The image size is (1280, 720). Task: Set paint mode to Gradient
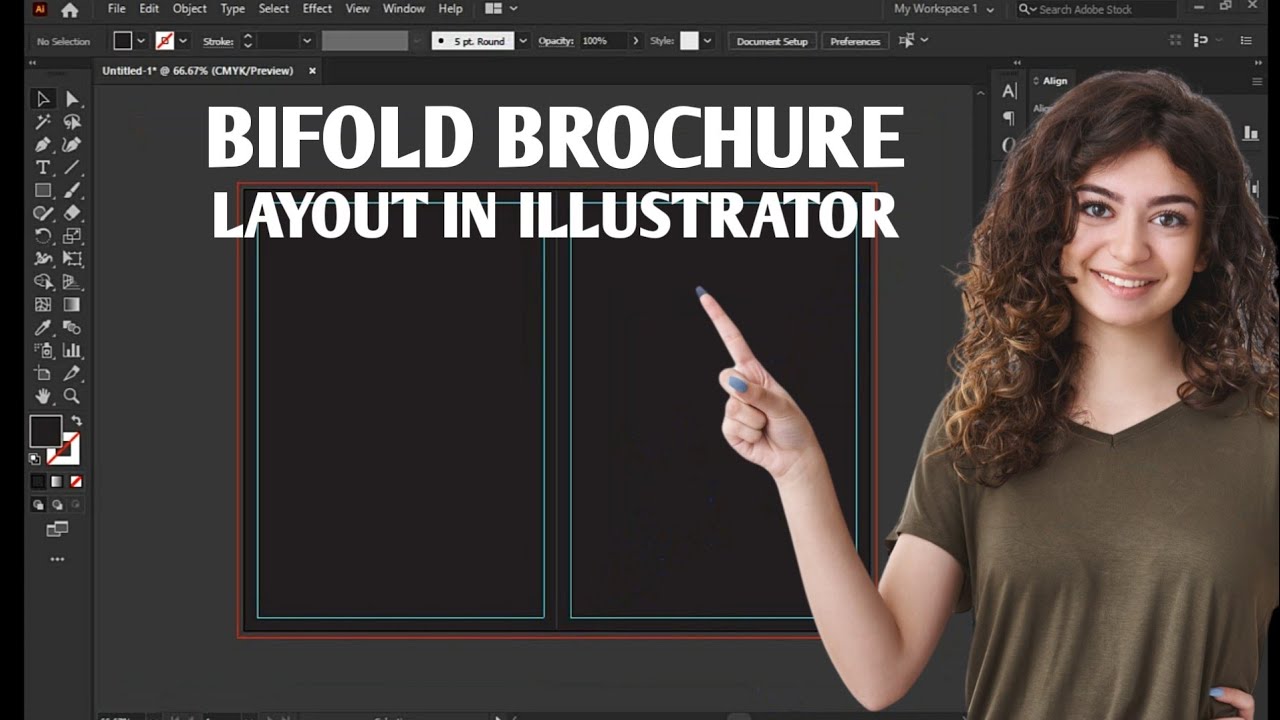click(x=57, y=481)
